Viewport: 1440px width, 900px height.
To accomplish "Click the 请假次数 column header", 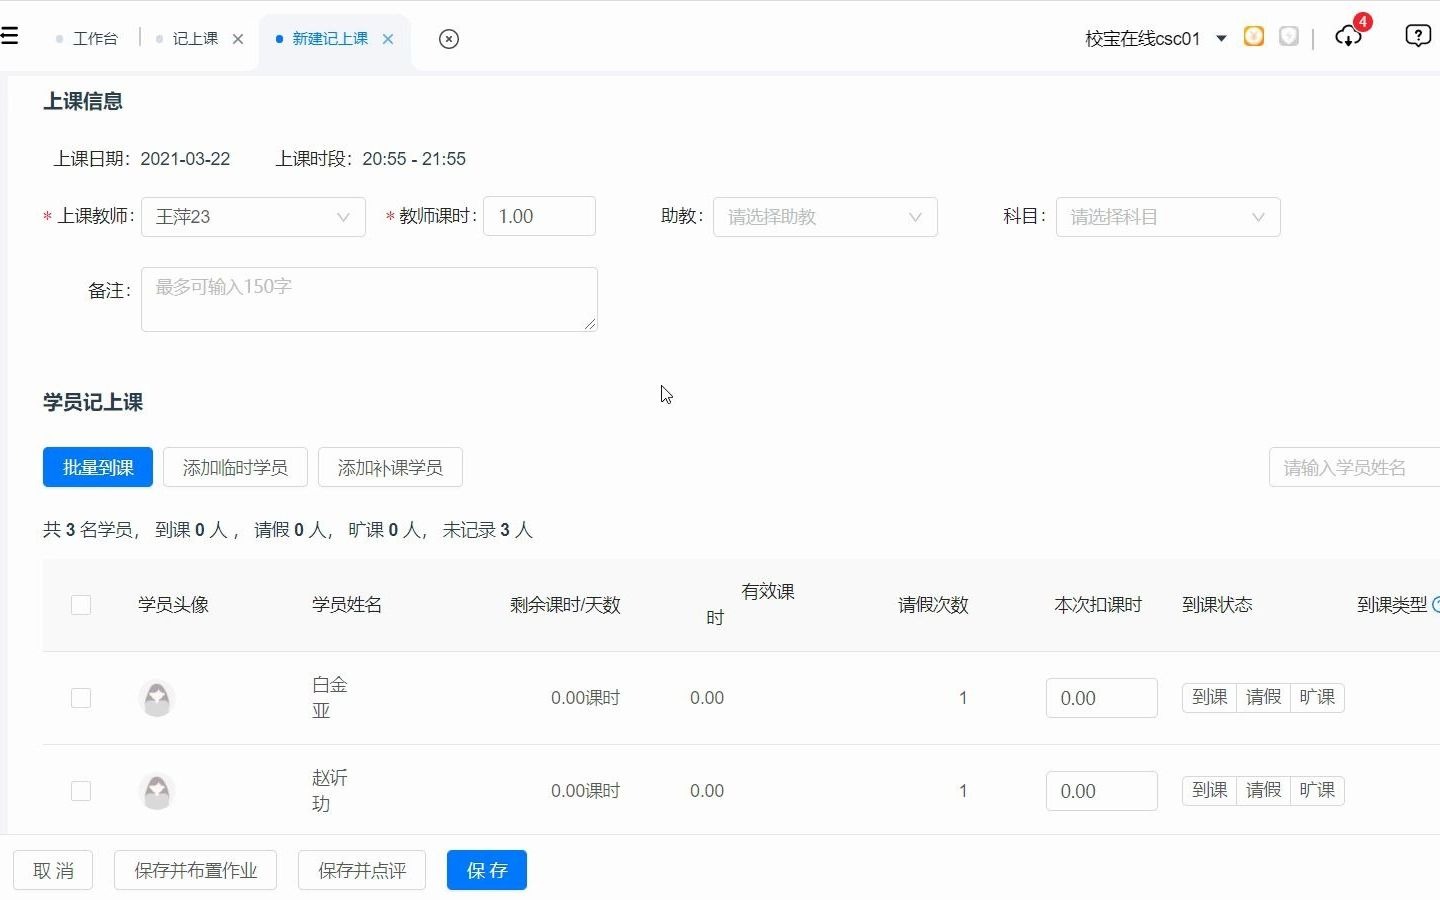I will point(933,605).
